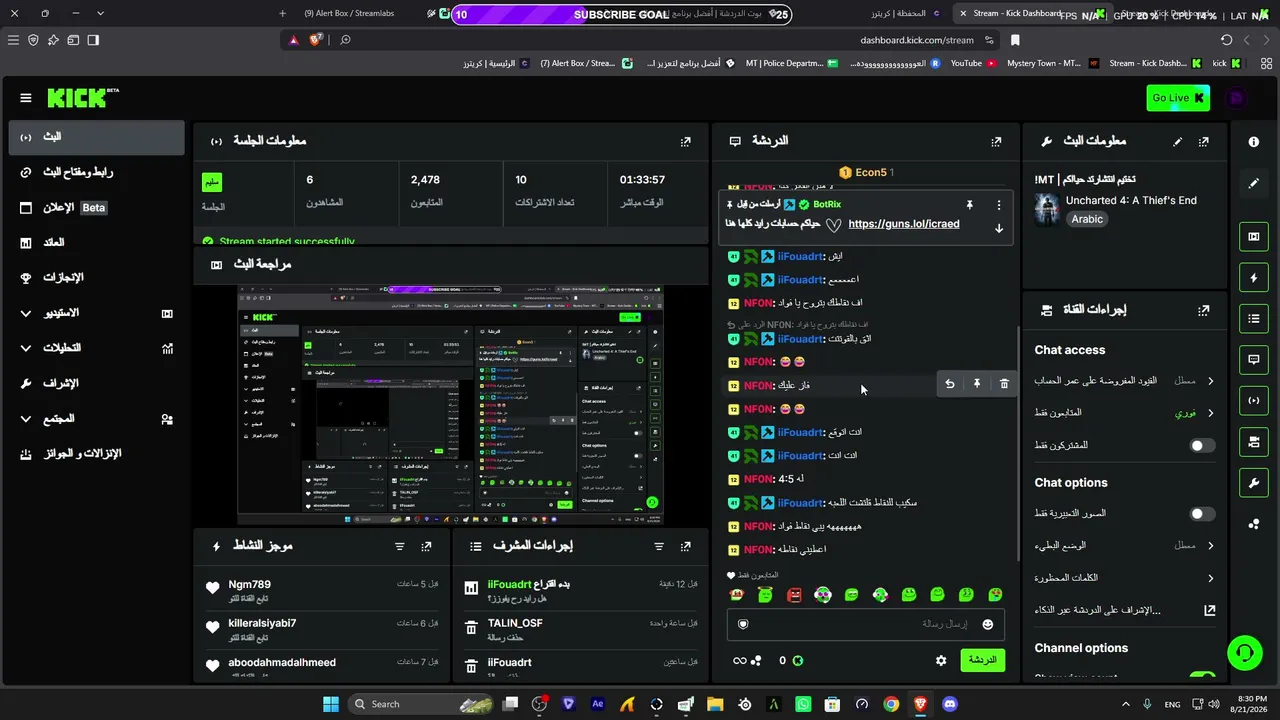Edit stream info with the pencil icon

pyautogui.click(x=1177, y=142)
